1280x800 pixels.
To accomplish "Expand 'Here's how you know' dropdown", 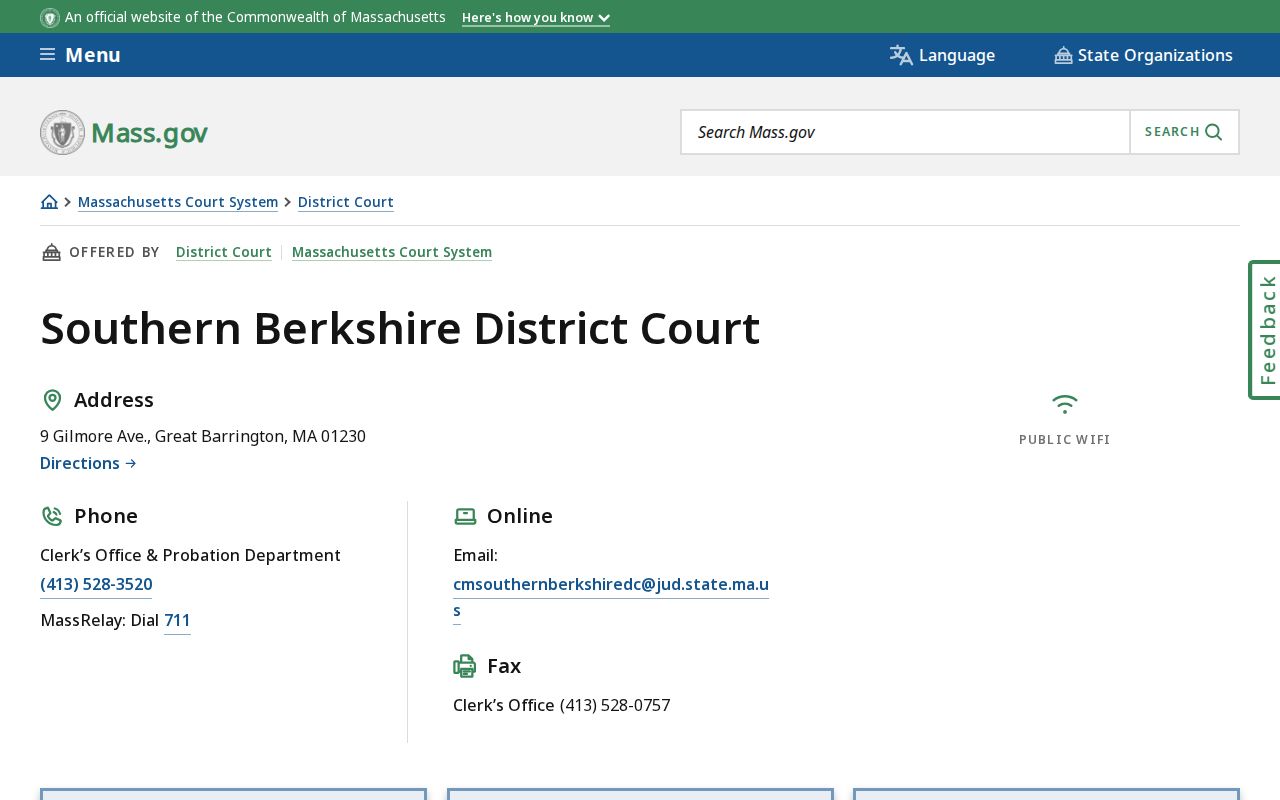I will 536,18.
